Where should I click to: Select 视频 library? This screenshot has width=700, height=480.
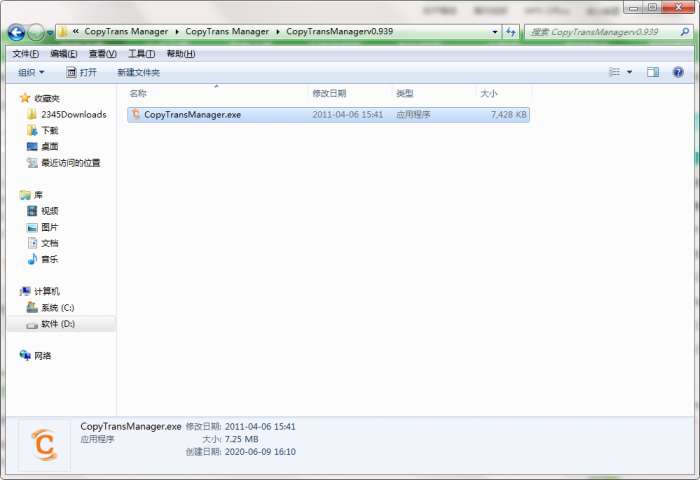[50, 211]
